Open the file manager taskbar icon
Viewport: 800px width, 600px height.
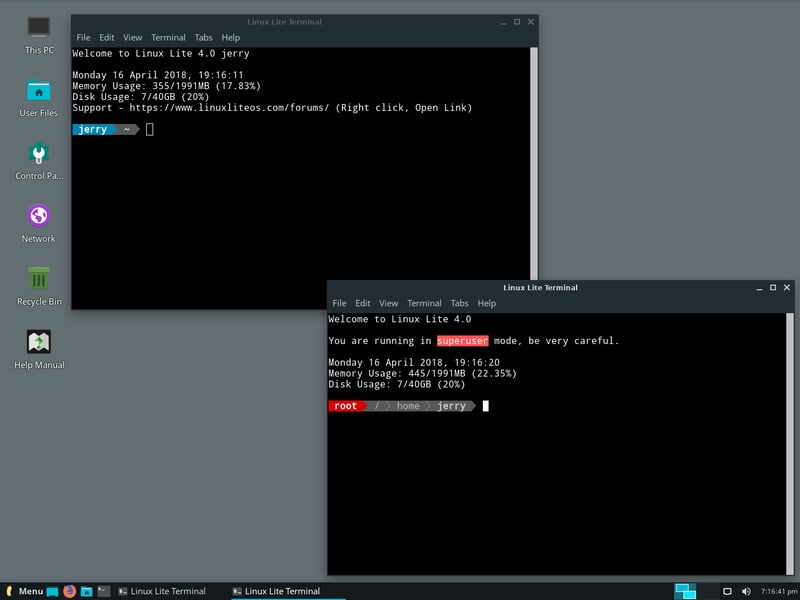(86, 591)
